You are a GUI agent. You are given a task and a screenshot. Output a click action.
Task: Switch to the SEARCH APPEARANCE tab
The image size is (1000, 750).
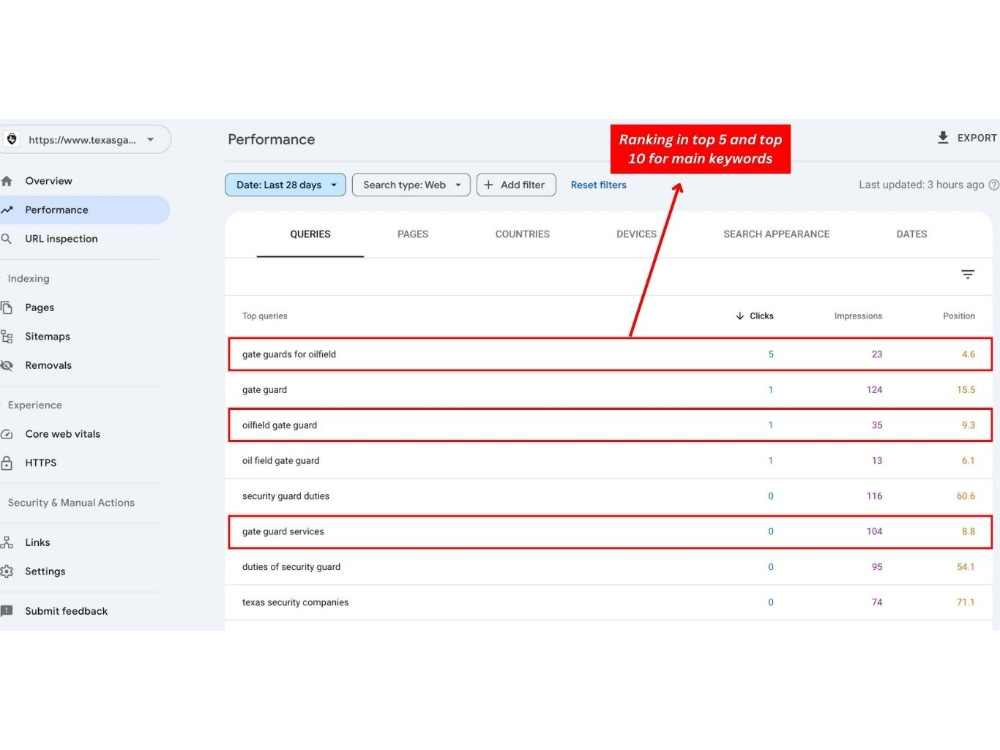[776, 234]
